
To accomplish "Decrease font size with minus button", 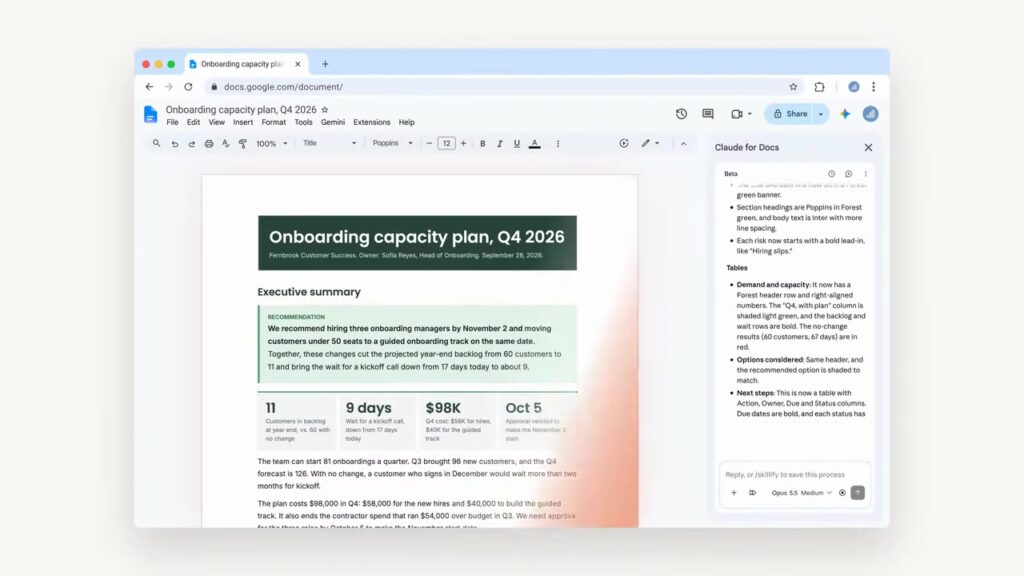I will tap(429, 144).
